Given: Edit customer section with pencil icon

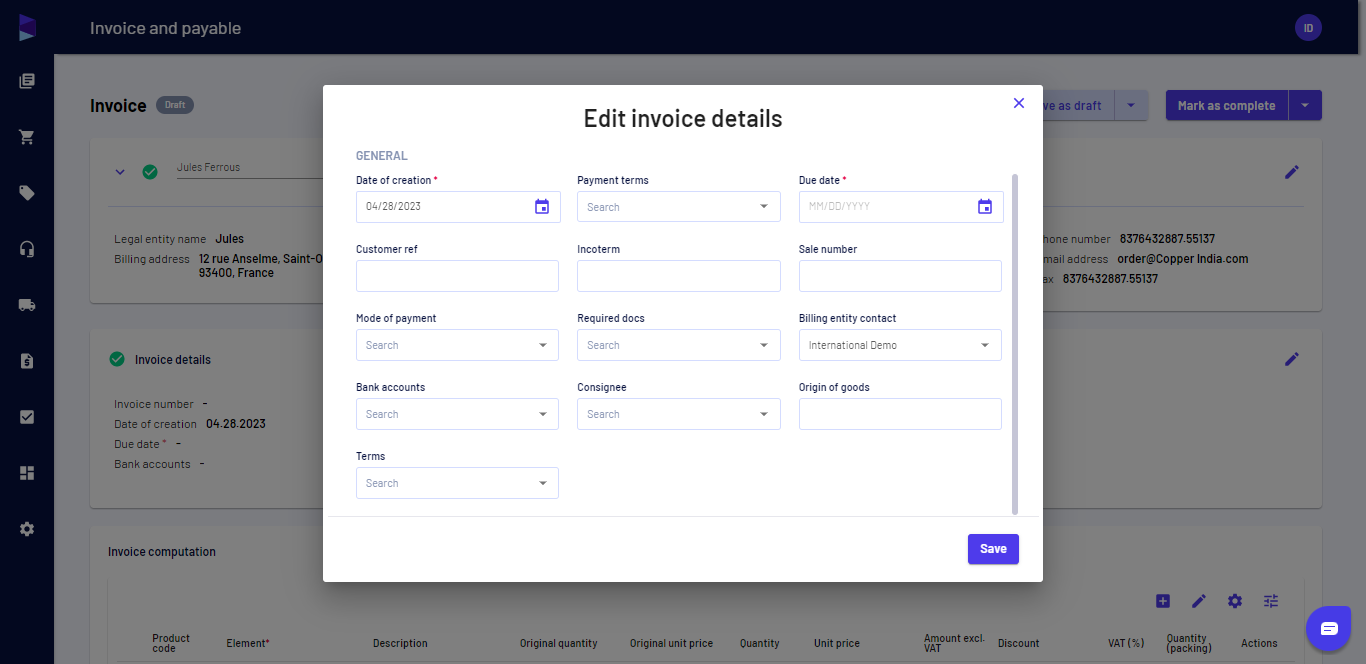Looking at the screenshot, I should 1292,172.
